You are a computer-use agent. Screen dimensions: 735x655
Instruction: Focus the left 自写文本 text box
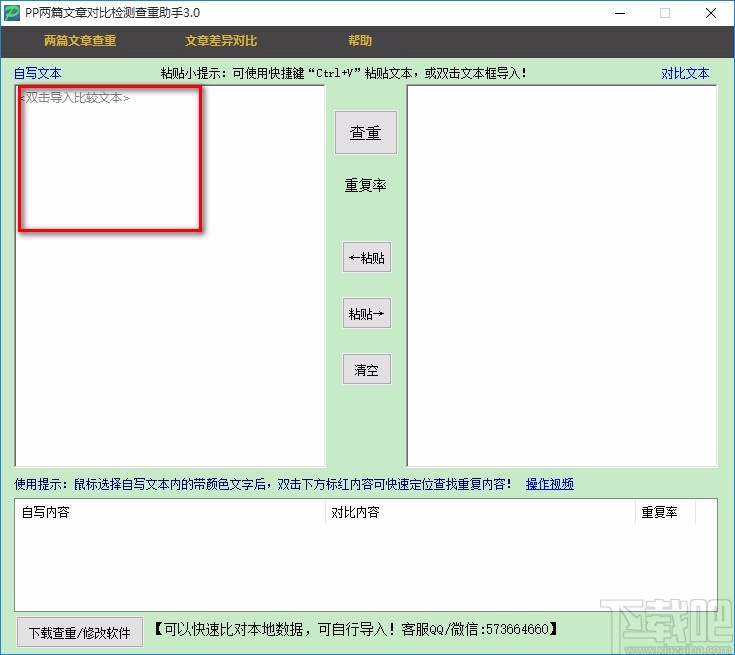[170, 276]
